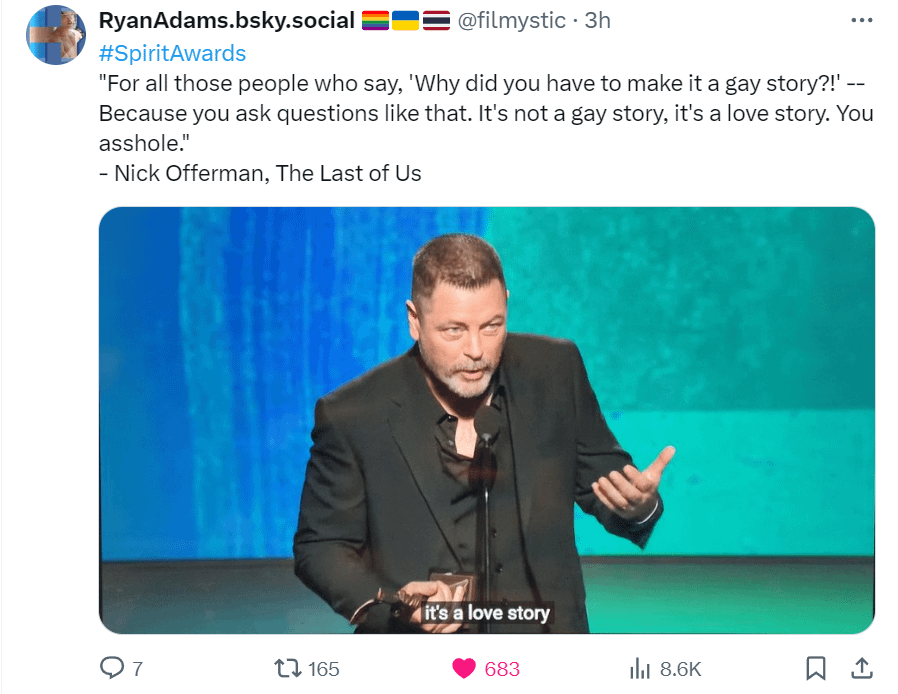
Task: Open the tweet via the 3h timestamp
Action: [597, 21]
